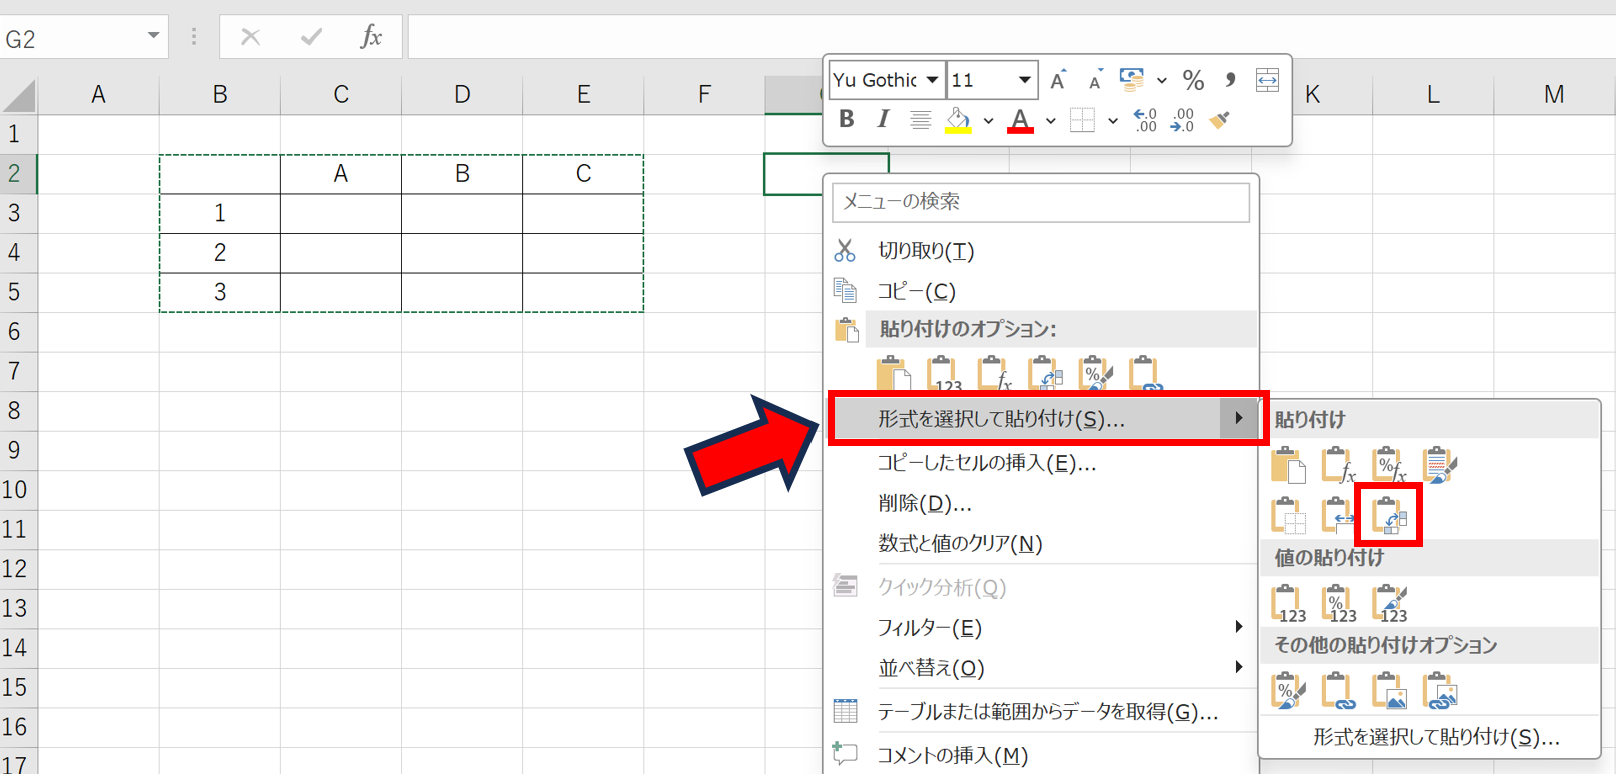The height and width of the screenshot is (780, 1616).
Task: Click the Merge and Center icon
Action: 1267,80
